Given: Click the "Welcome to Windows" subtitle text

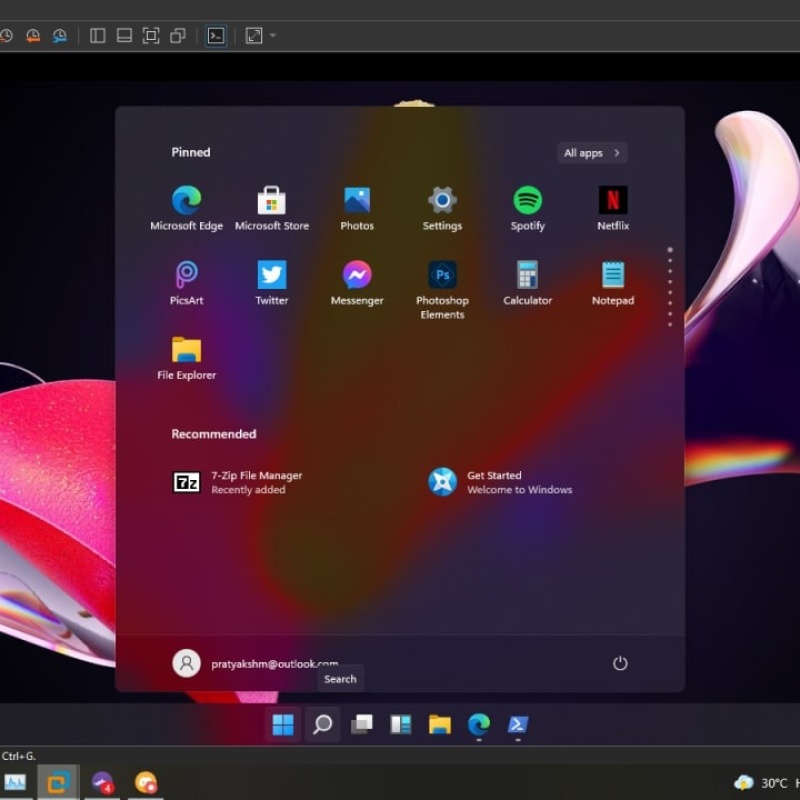Looking at the screenshot, I should coord(519,490).
